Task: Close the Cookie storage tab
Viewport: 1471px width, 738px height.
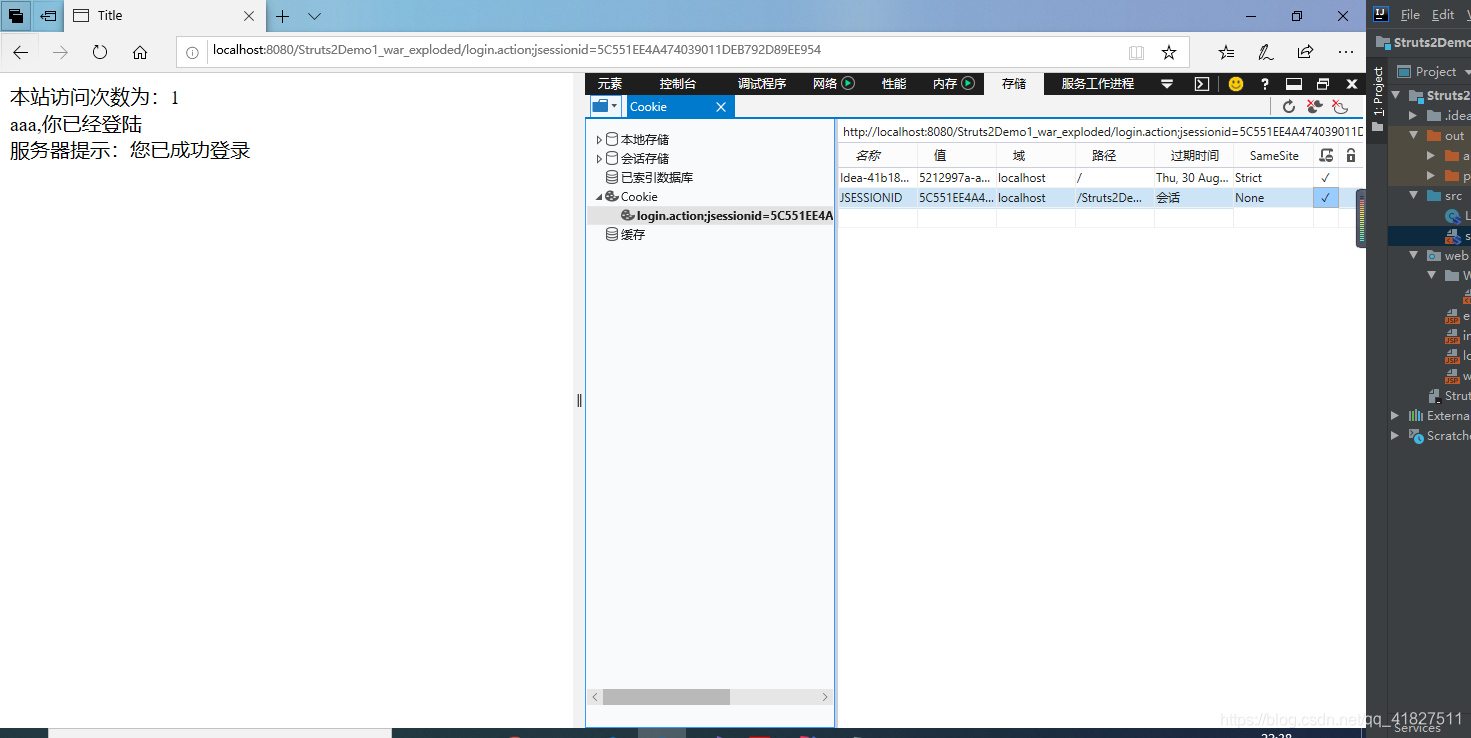Action: coord(721,107)
